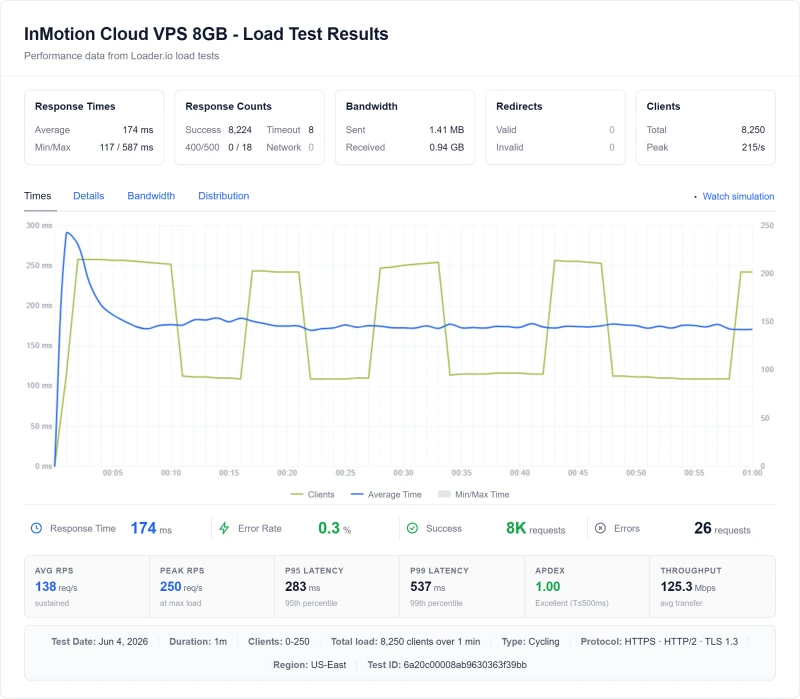The image size is (800, 699).
Task: Open the Distribution tab
Action: (x=223, y=196)
